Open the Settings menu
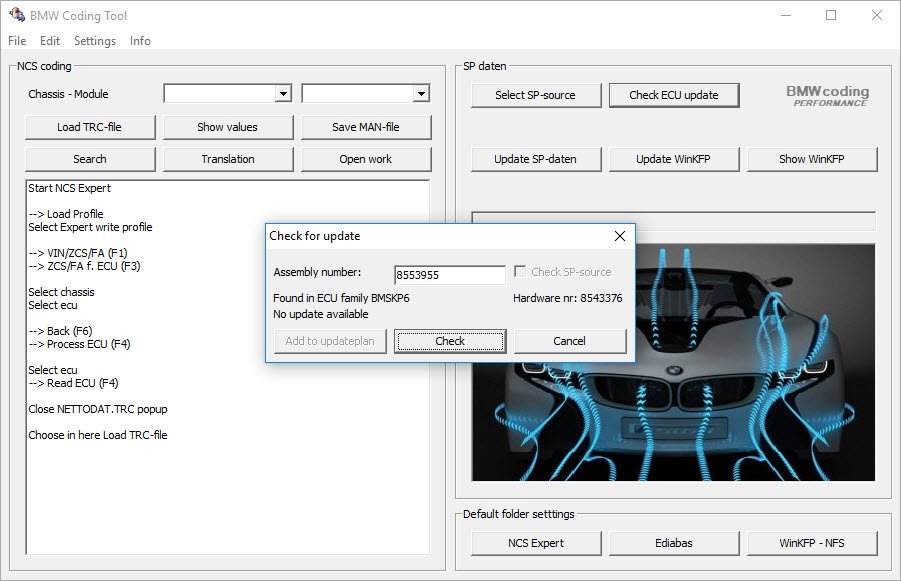 [94, 41]
